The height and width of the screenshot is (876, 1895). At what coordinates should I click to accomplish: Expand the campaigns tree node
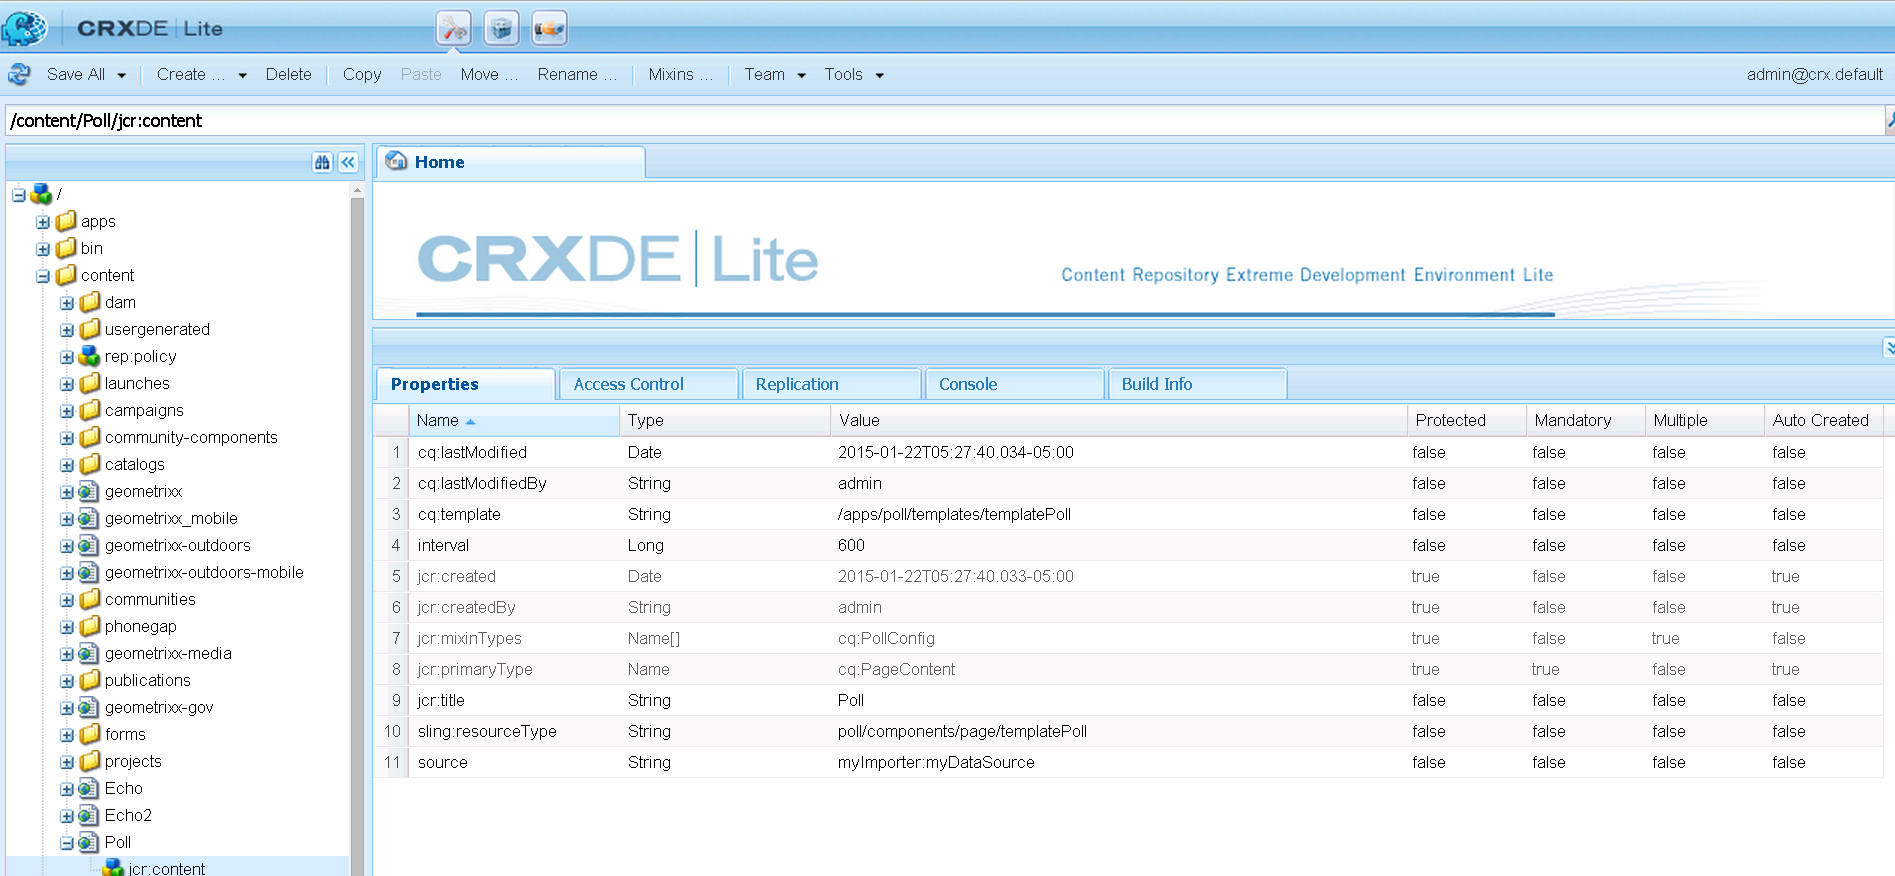tap(67, 411)
